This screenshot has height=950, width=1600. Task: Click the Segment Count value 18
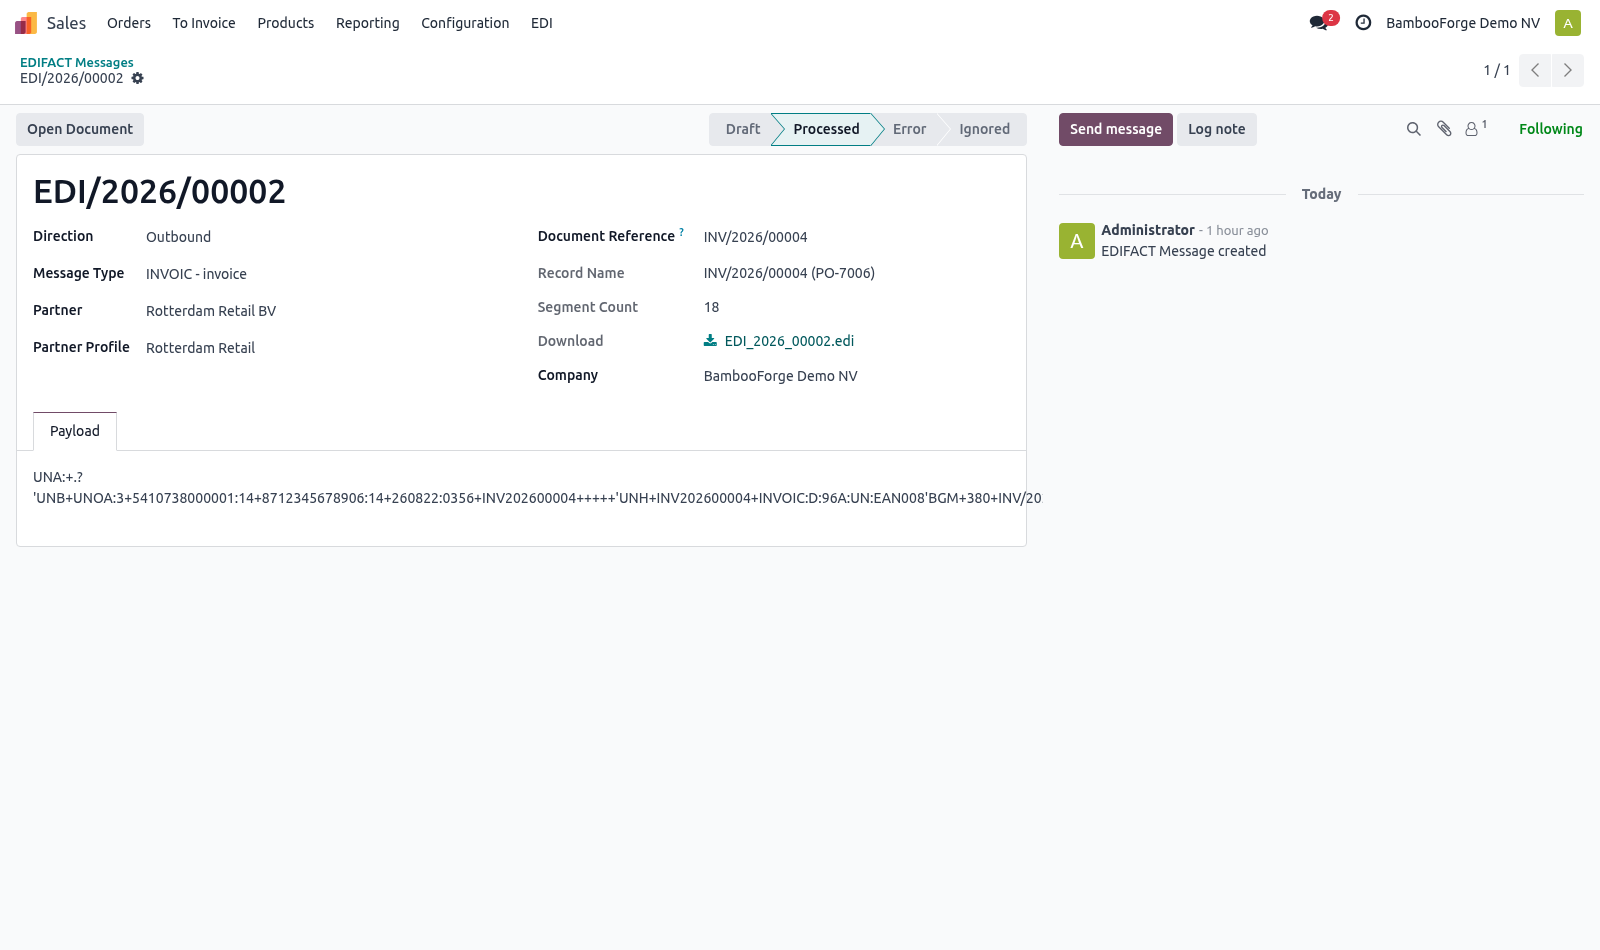coord(711,307)
